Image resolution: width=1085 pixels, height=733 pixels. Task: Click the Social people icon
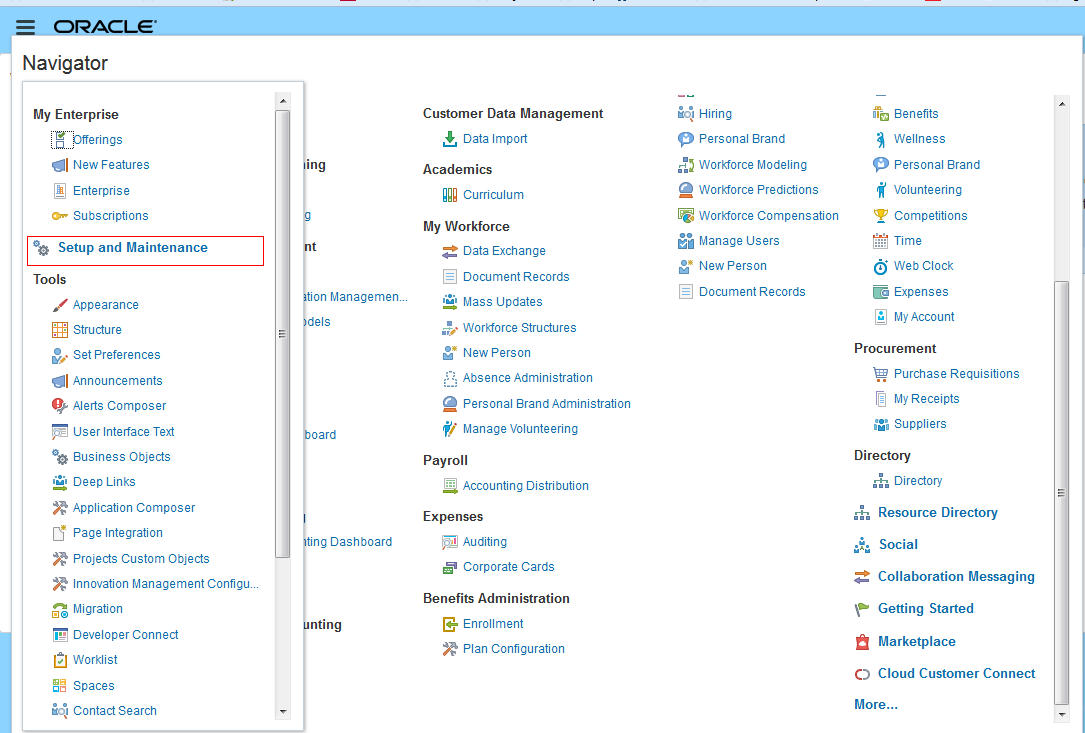(862, 545)
